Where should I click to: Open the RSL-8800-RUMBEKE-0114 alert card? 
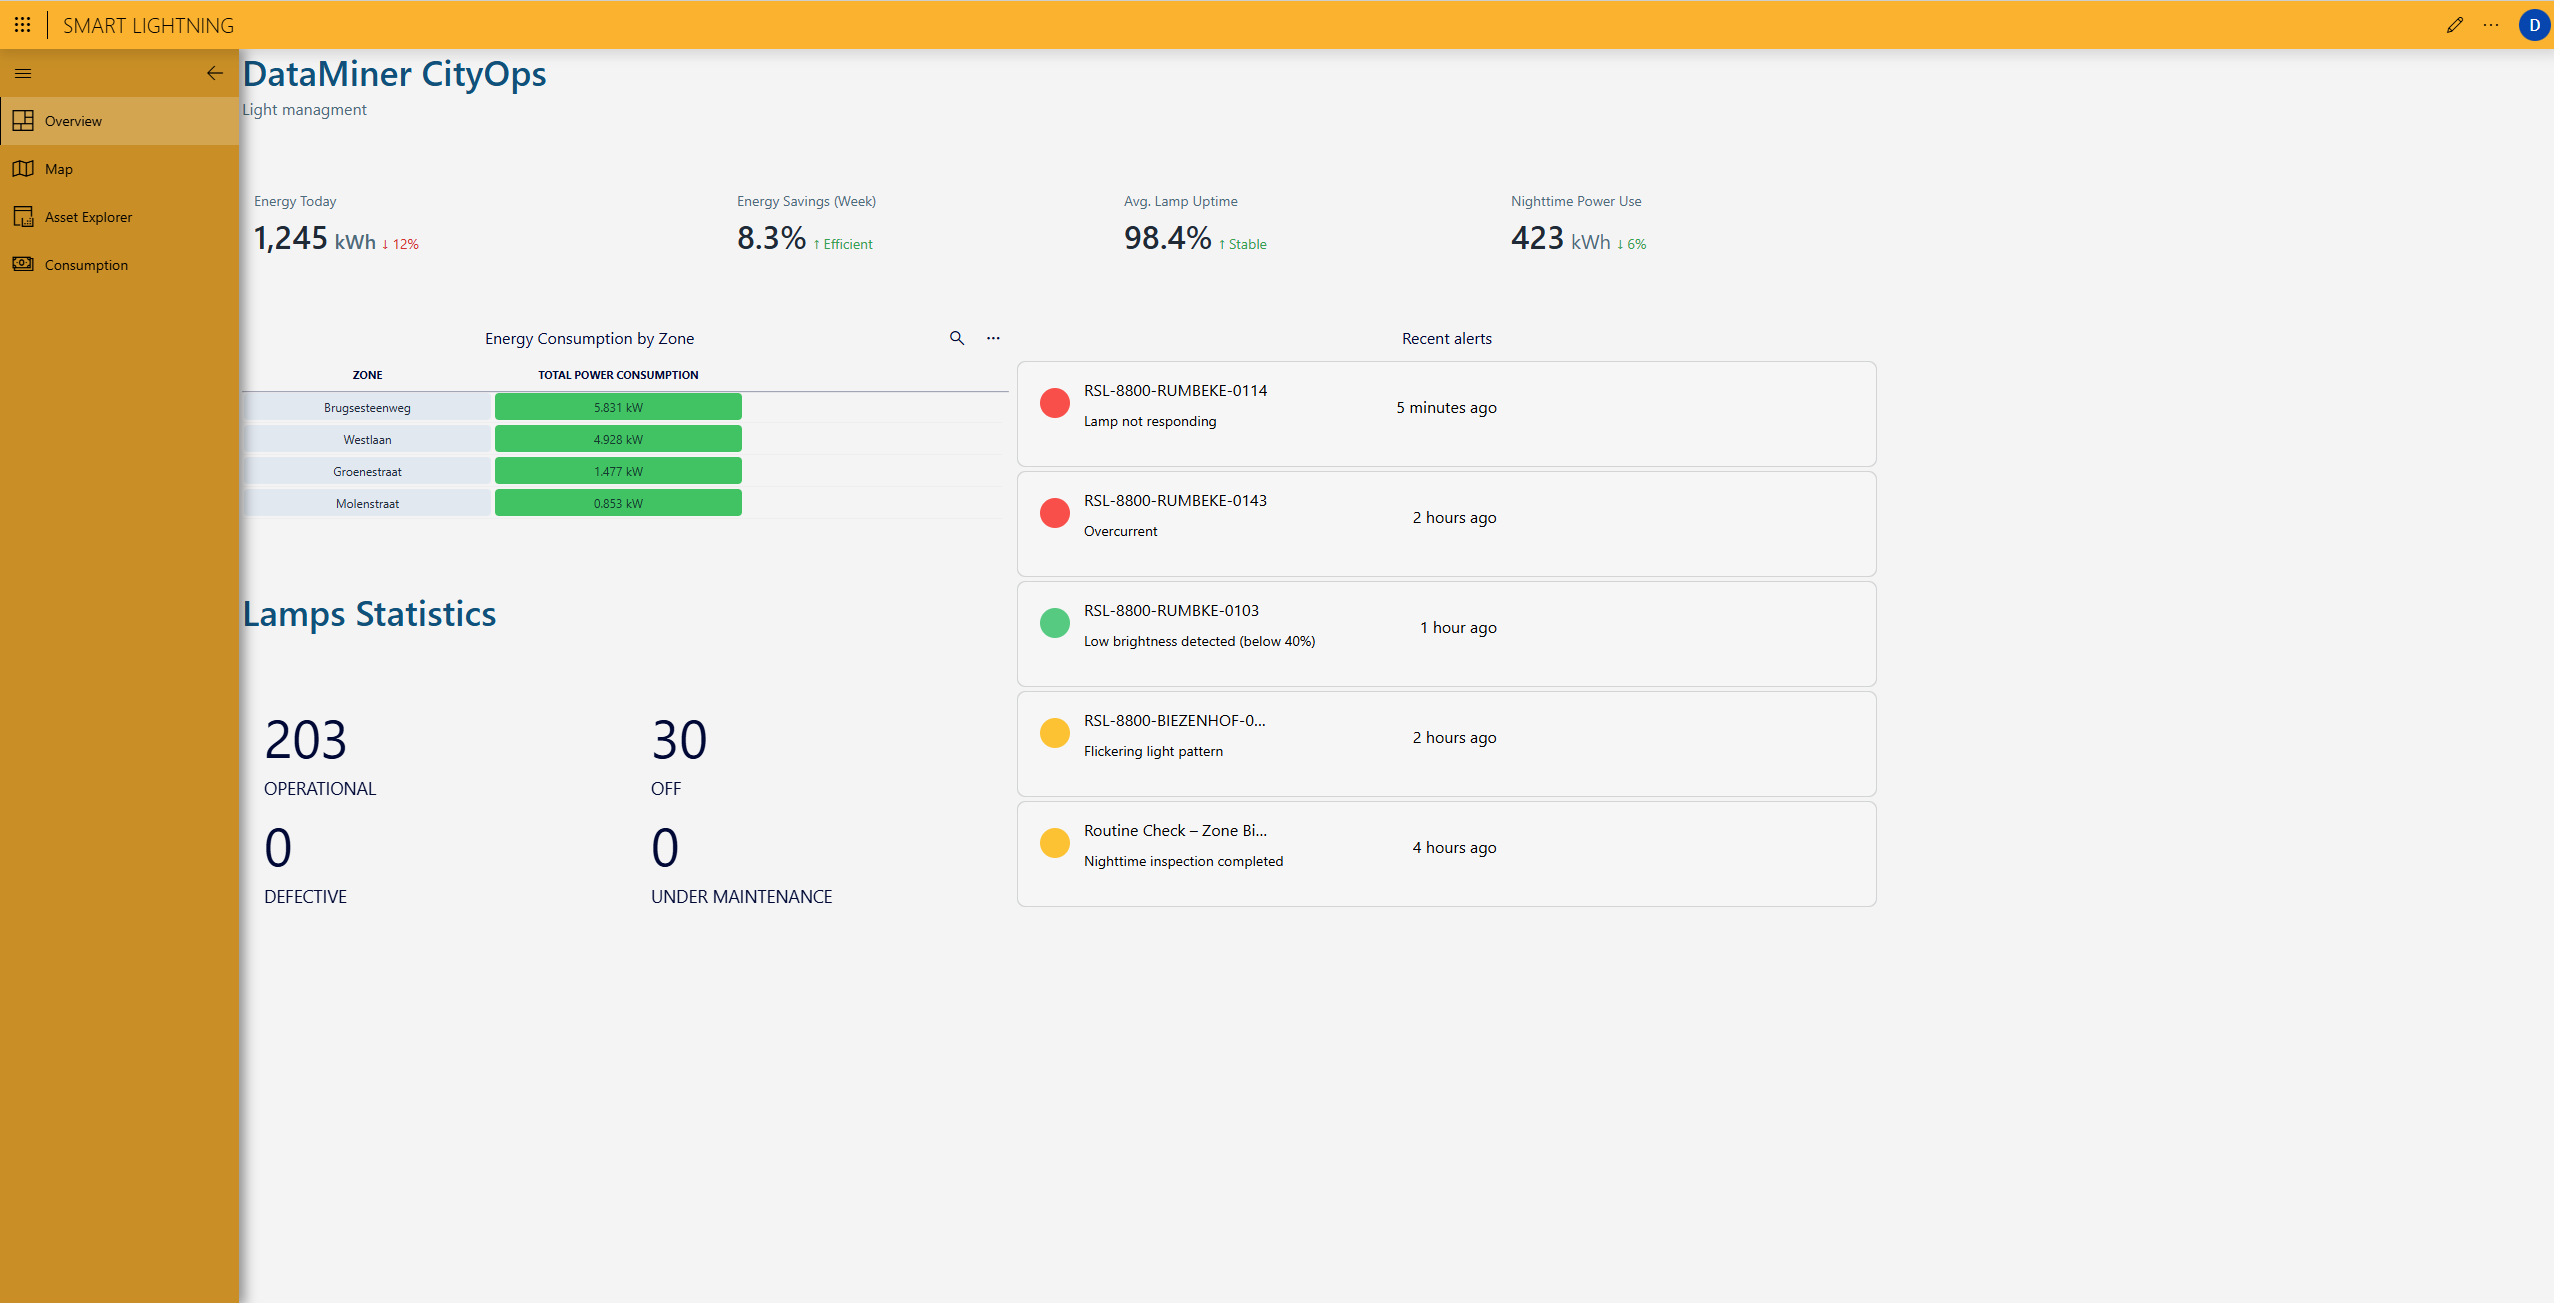tap(1445, 414)
